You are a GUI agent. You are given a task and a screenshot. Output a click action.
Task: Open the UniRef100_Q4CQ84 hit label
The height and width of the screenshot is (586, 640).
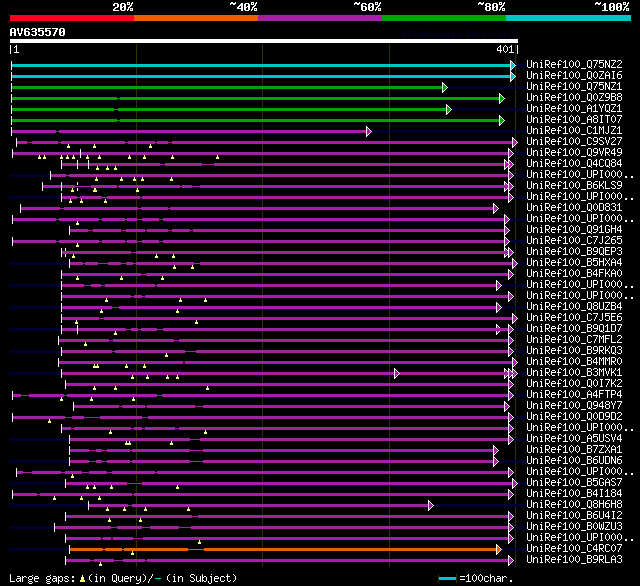(574, 163)
